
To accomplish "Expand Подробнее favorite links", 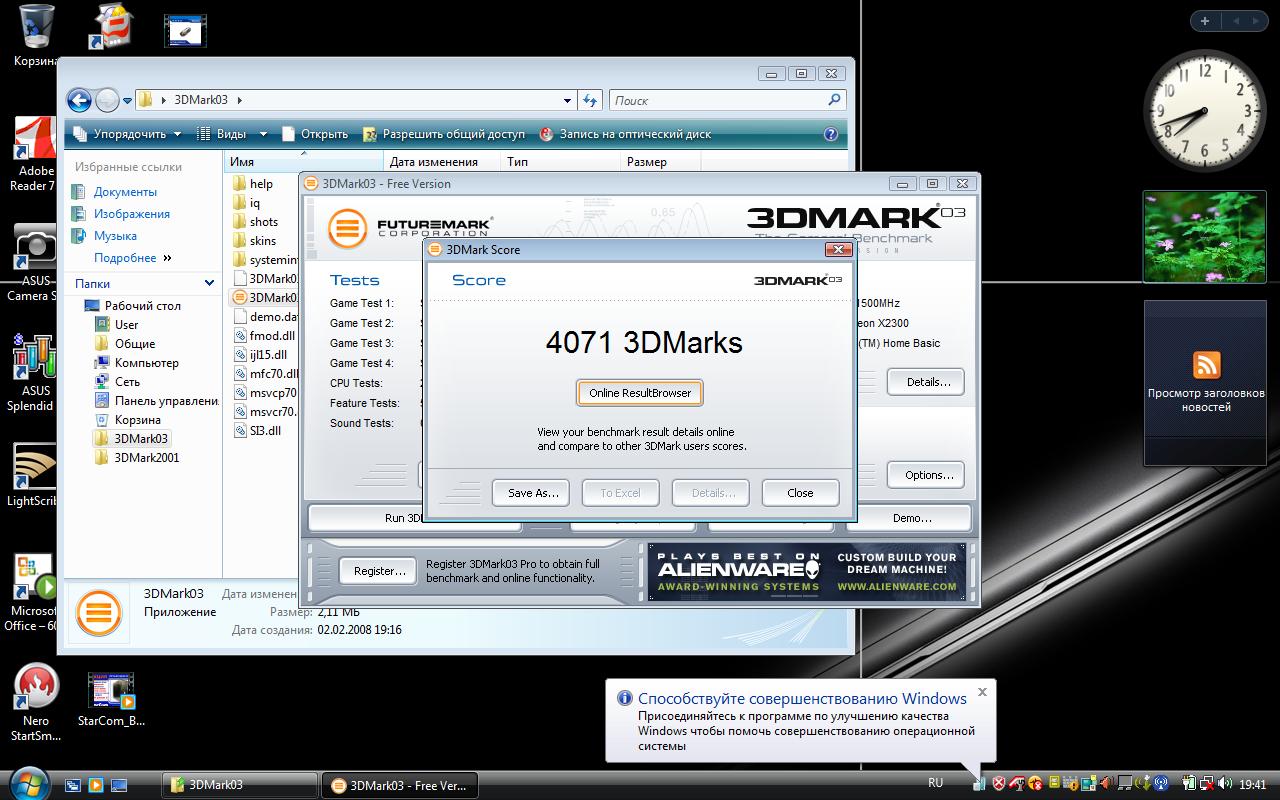I will [x=133, y=258].
